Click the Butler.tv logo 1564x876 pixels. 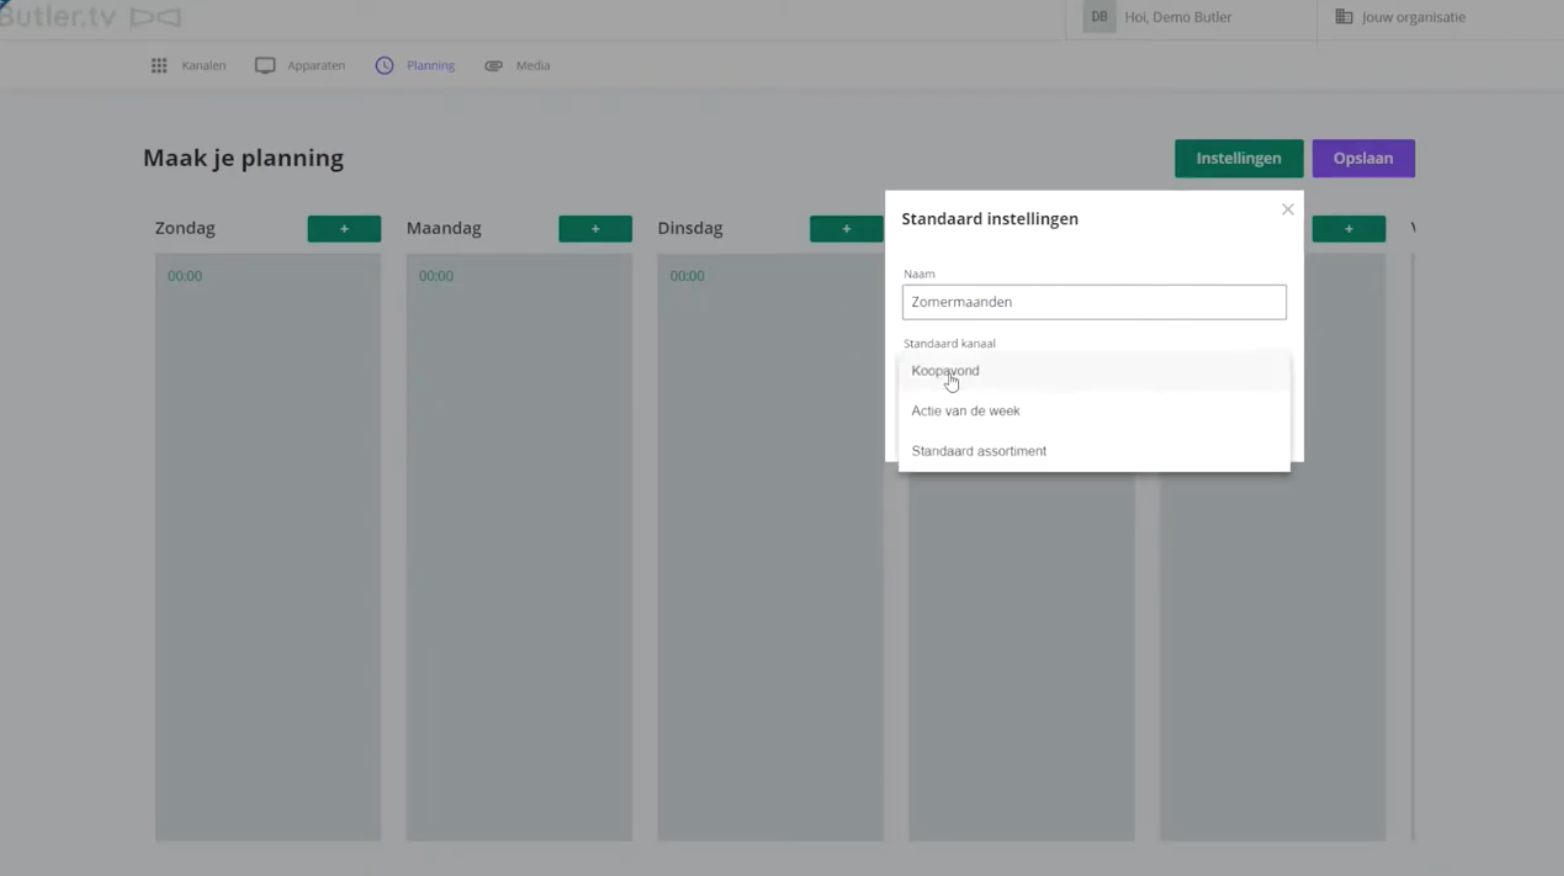[x=90, y=17]
